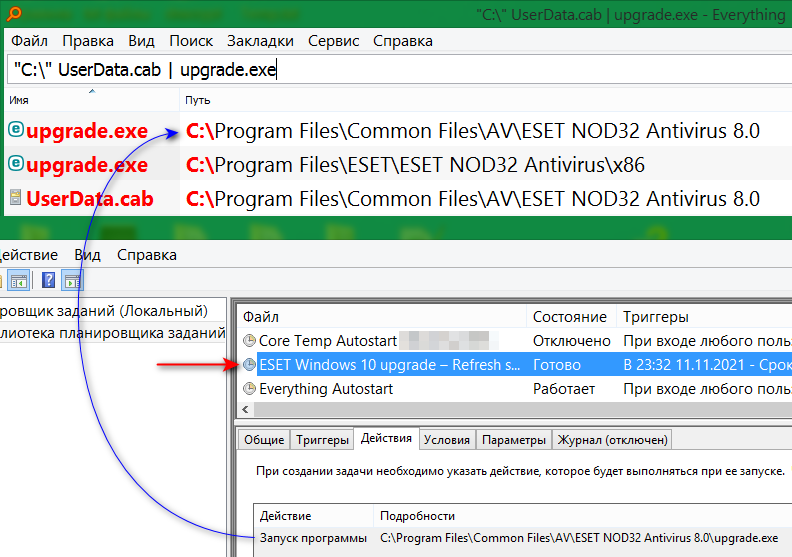Click the task list scroll-left arrow
This screenshot has height=557, width=792.
point(245,410)
